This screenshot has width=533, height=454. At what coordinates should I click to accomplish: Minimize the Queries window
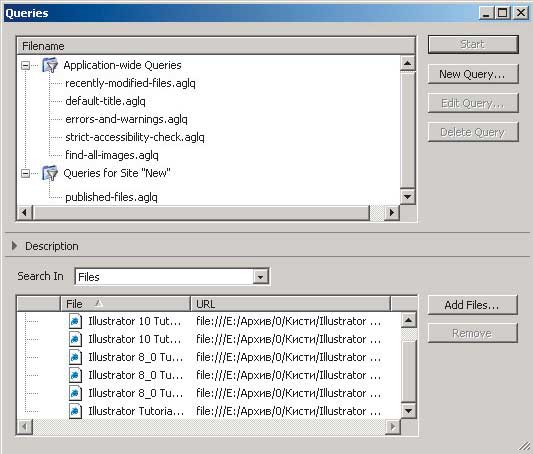pos(486,13)
